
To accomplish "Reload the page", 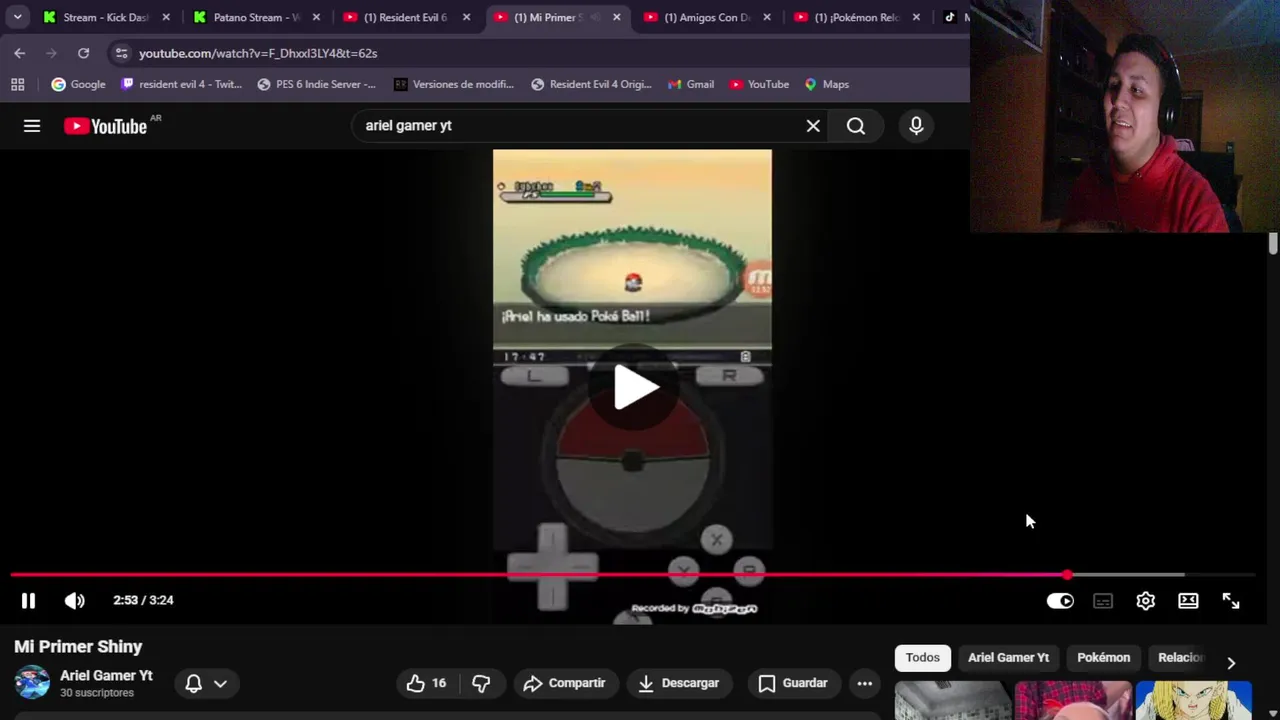I will [83, 53].
